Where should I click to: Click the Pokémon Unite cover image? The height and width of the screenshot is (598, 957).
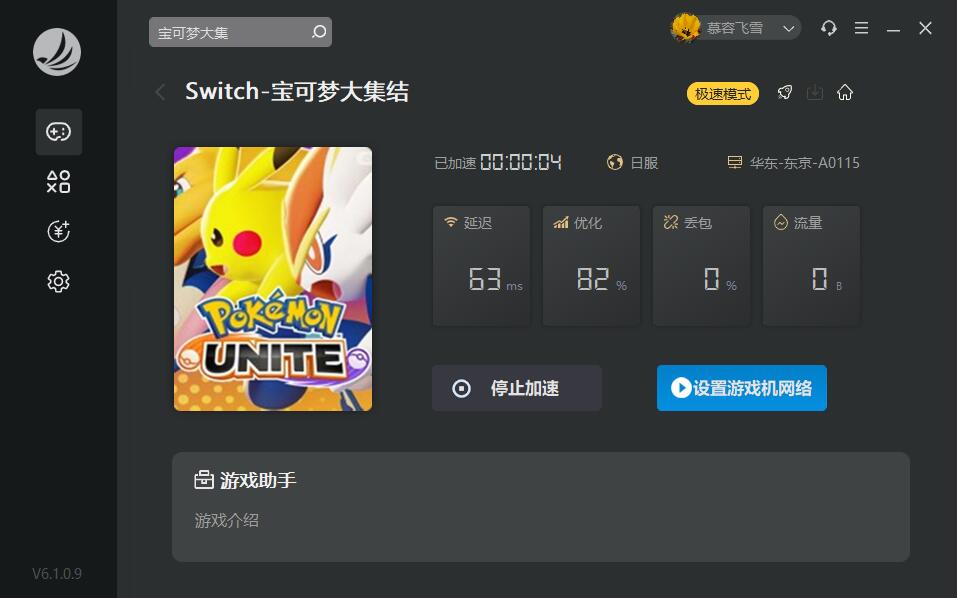pos(273,279)
